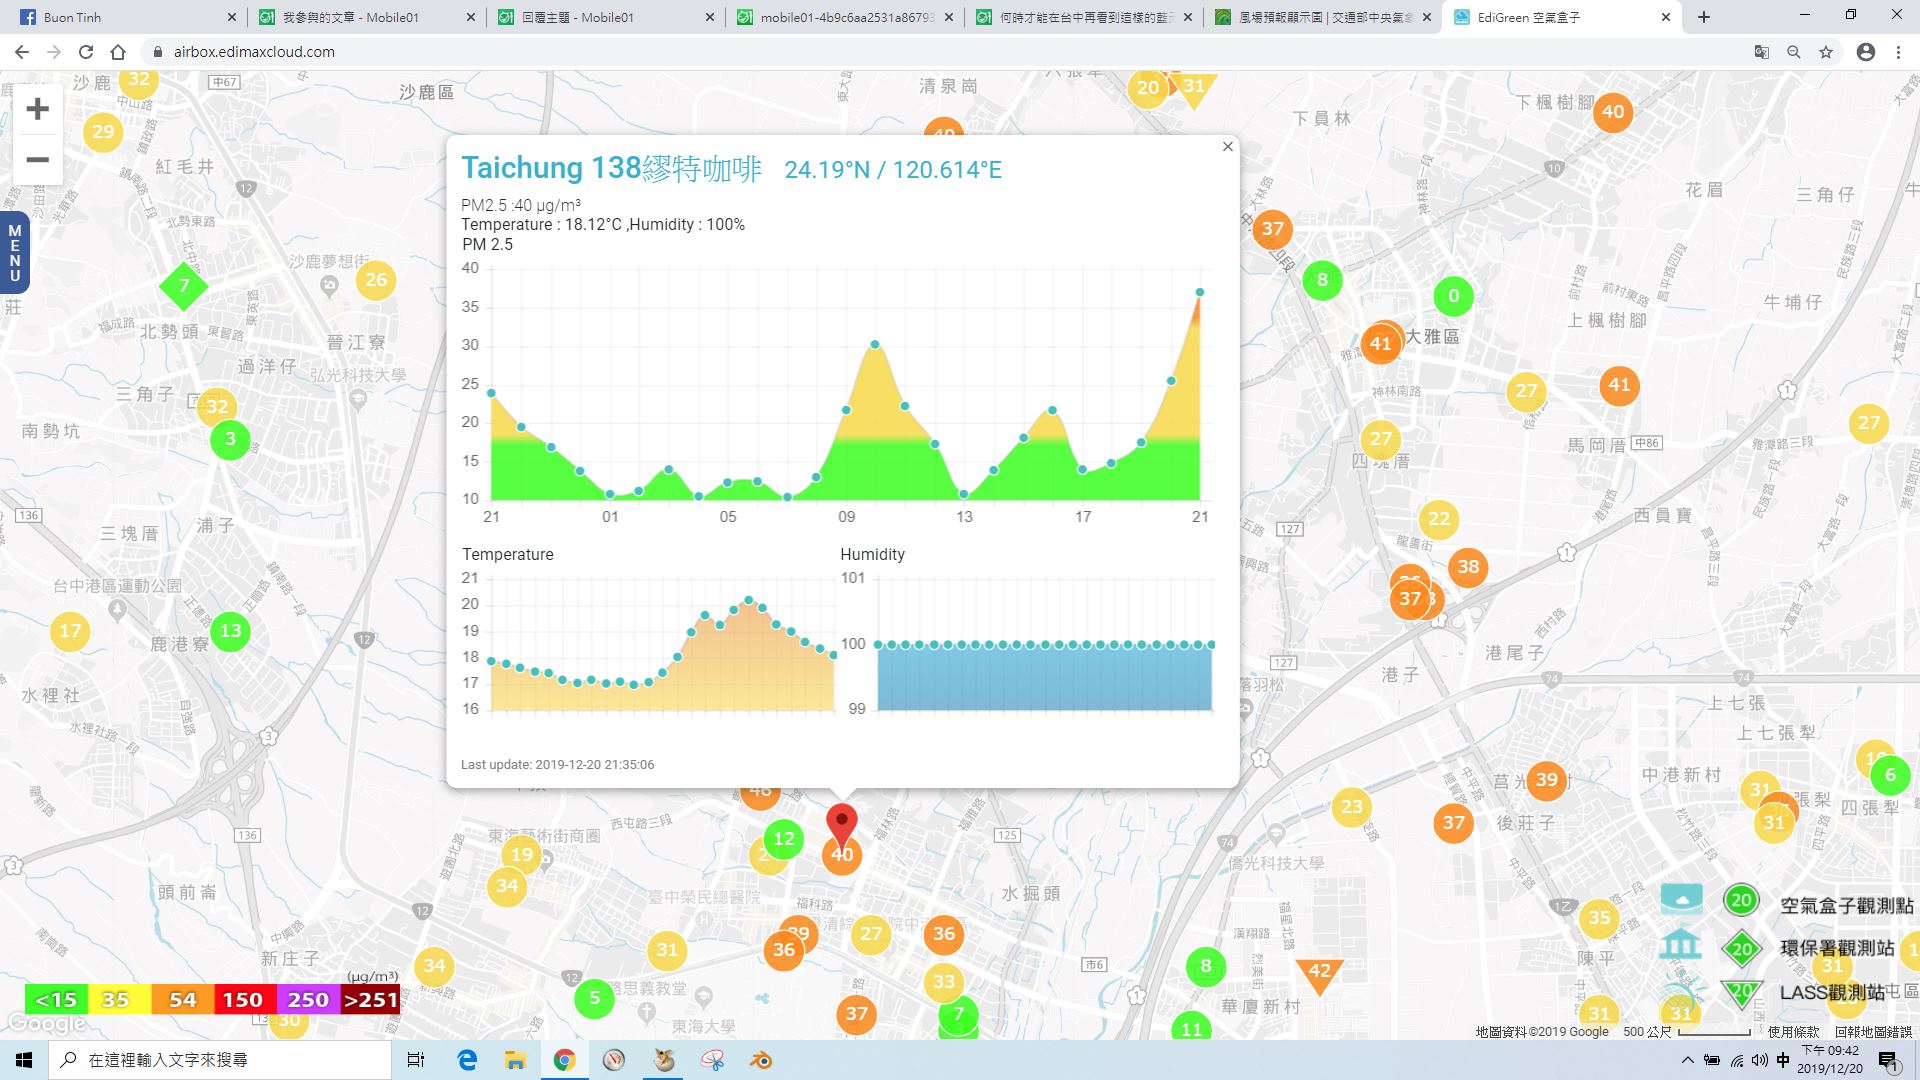
Task: Open the Windows Start menu
Action: (24, 1060)
